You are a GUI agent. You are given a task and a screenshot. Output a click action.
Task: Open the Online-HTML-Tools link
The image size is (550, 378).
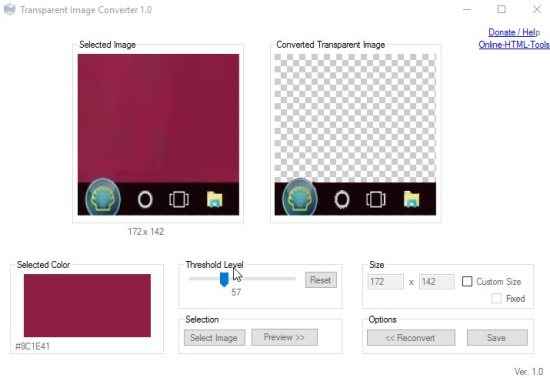(514, 45)
